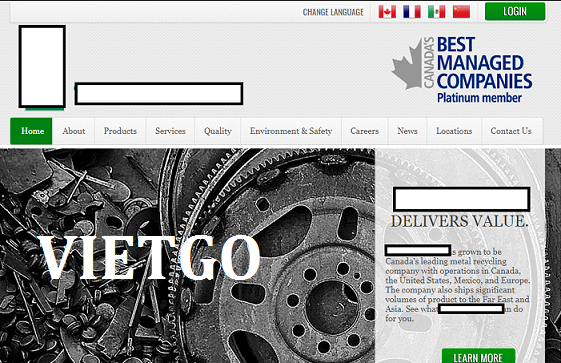Open Environment & Safety section
The width and height of the screenshot is (561, 363).
[291, 131]
